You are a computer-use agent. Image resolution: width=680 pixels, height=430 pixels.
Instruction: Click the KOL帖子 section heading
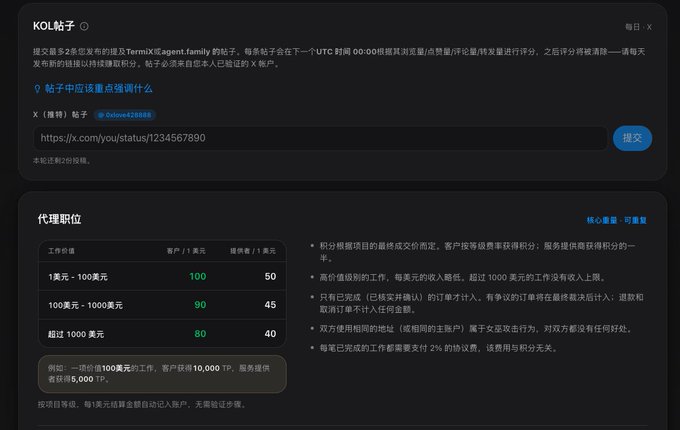pos(54,26)
